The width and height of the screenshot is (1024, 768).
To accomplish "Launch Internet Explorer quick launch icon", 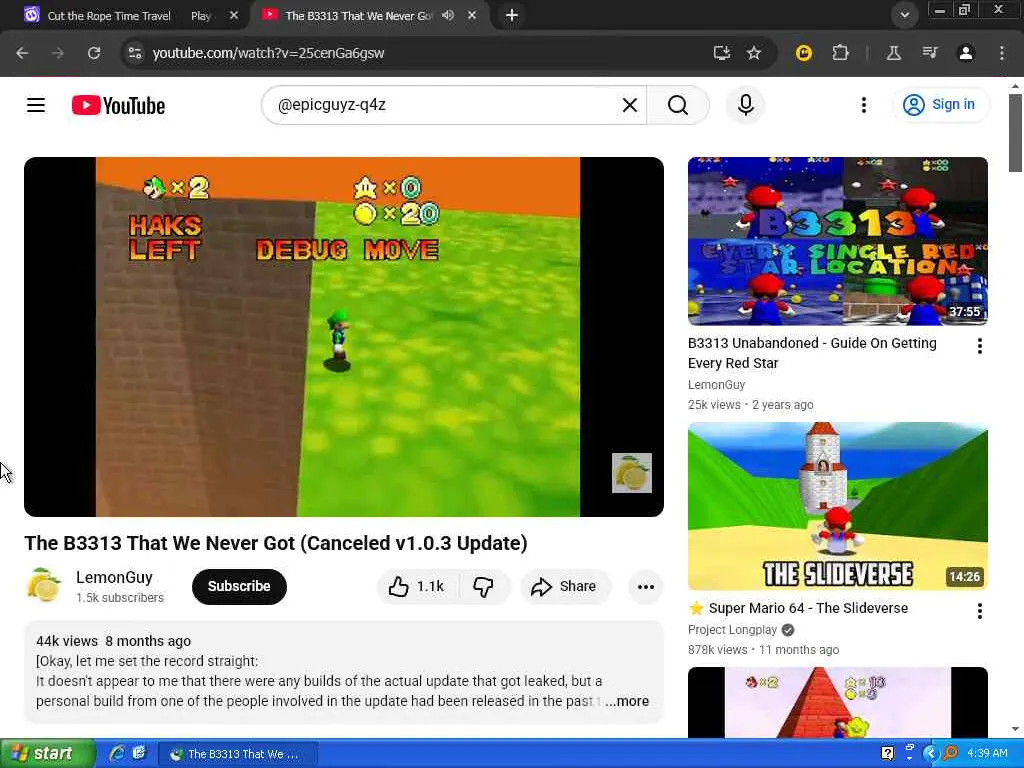I will pyautogui.click(x=117, y=754).
